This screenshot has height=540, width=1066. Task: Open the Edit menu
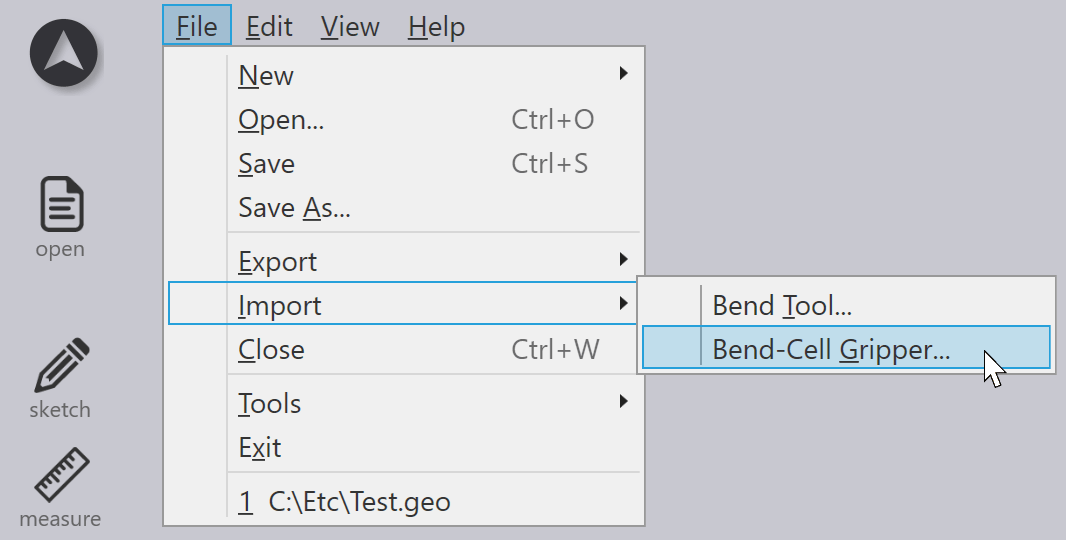coord(269,26)
